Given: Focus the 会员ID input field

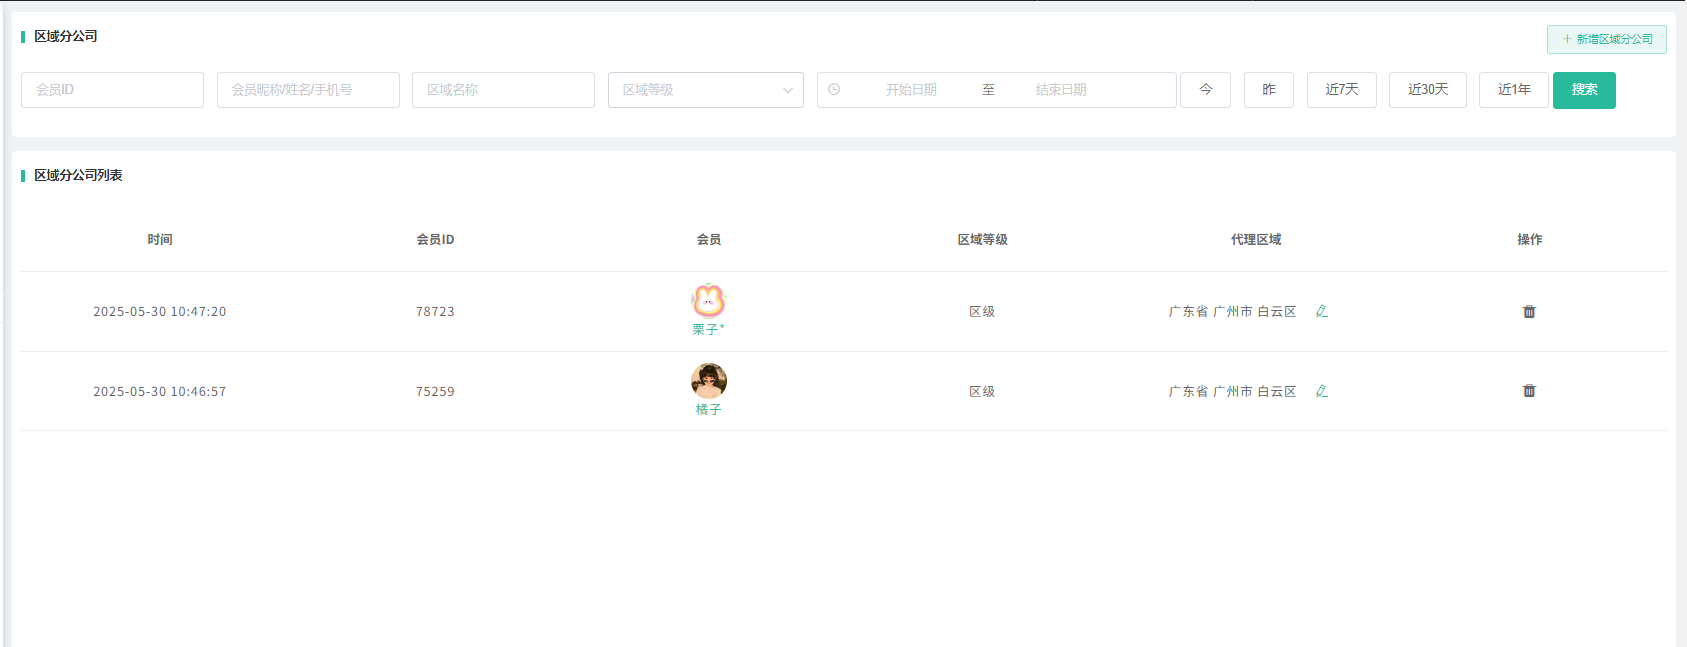Looking at the screenshot, I should click(x=112, y=90).
